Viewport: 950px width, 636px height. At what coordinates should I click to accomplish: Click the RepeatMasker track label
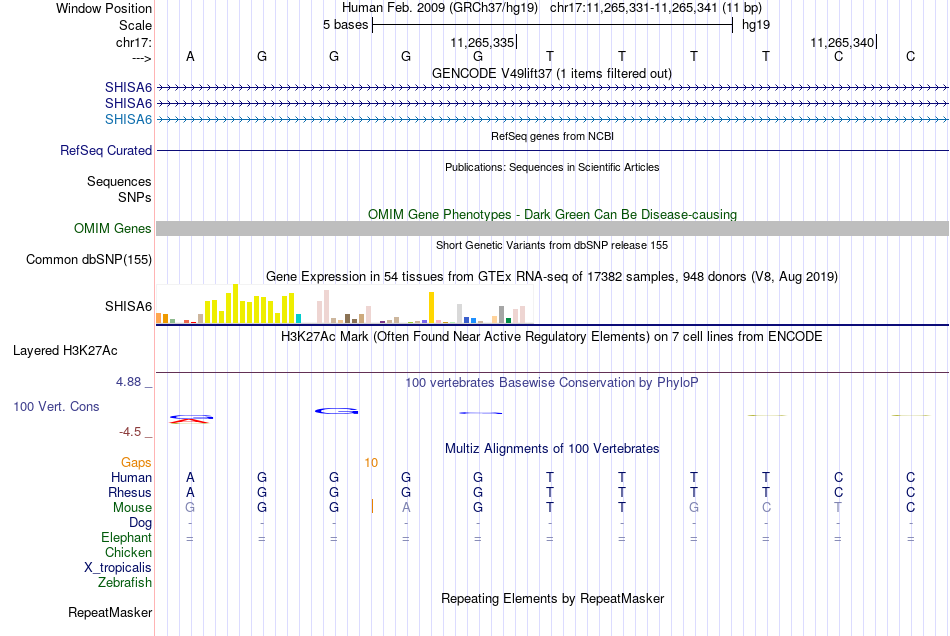click(x=110, y=612)
